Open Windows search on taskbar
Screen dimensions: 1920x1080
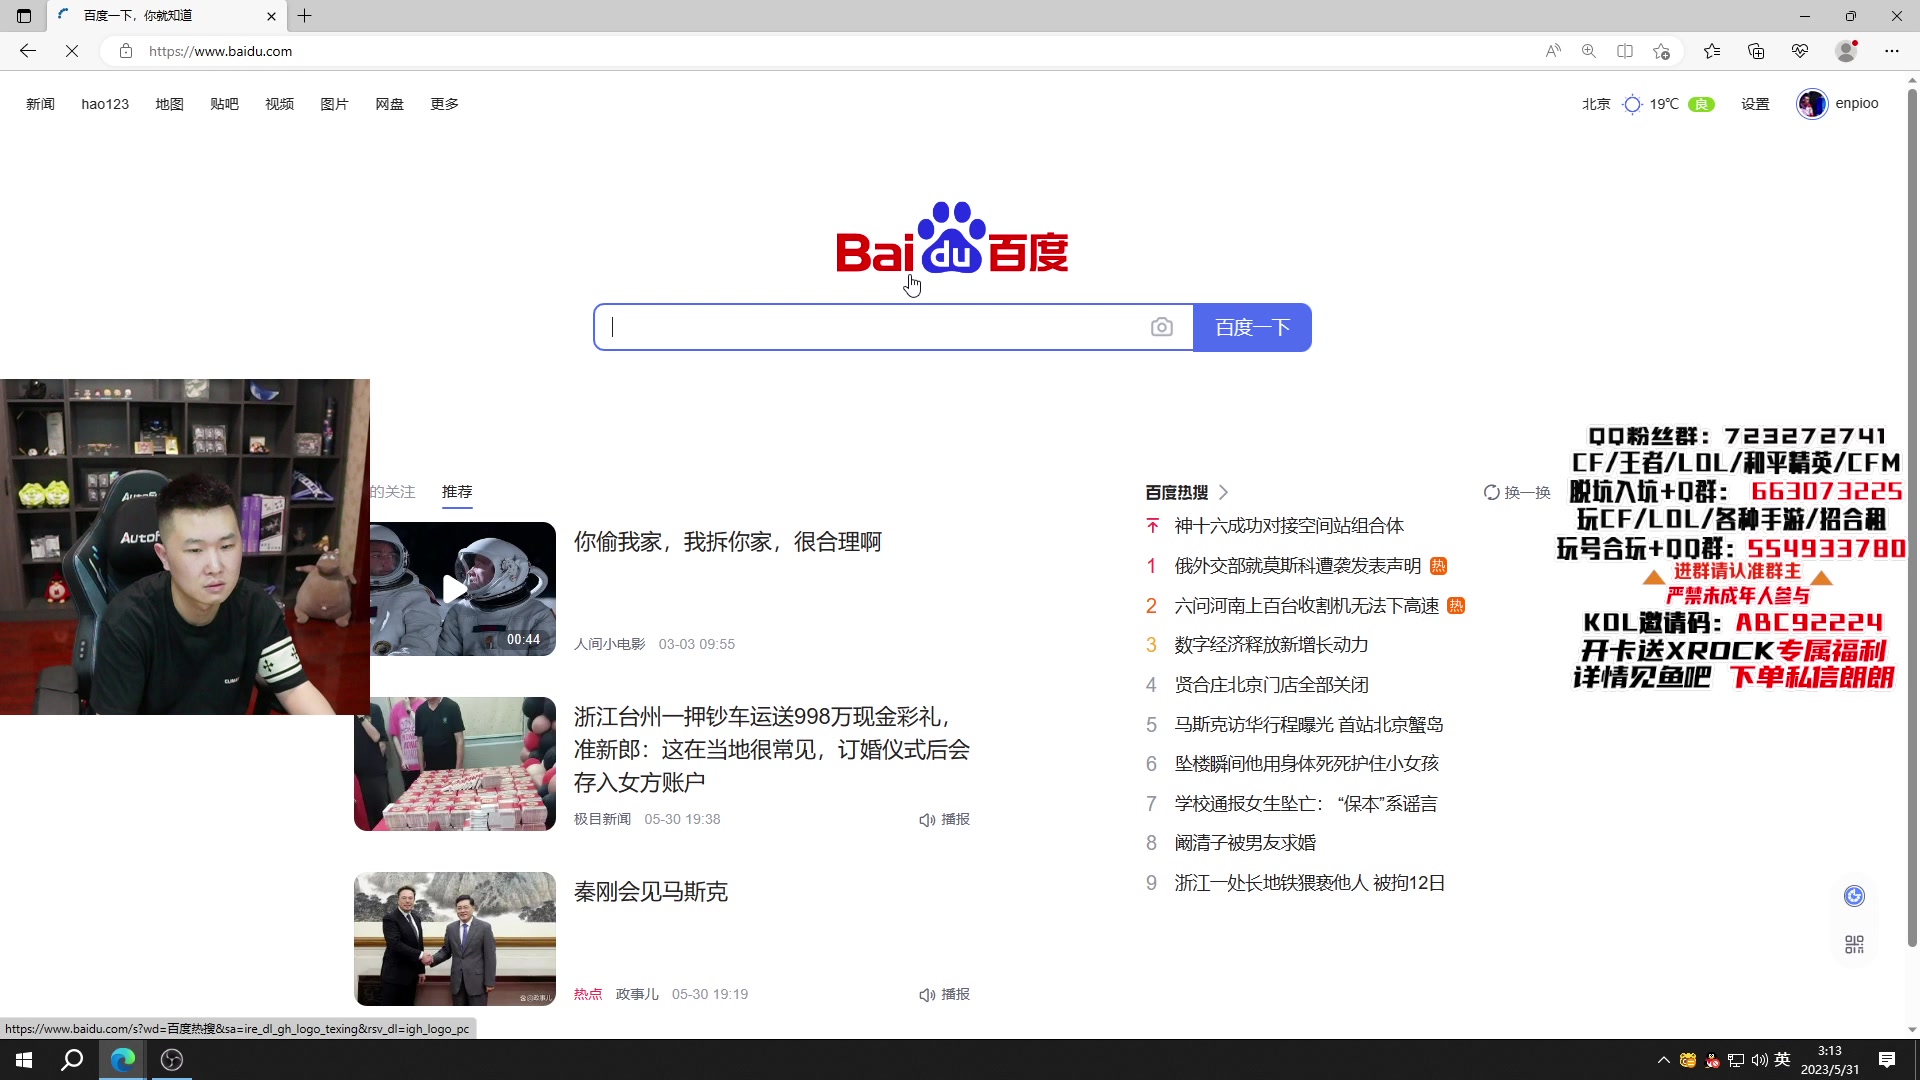[72, 1060]
